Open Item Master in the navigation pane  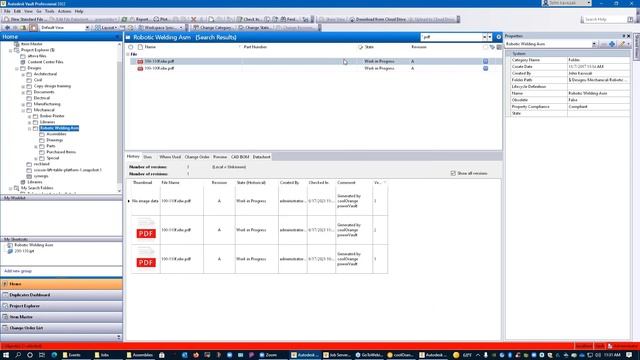click(61, 317)
